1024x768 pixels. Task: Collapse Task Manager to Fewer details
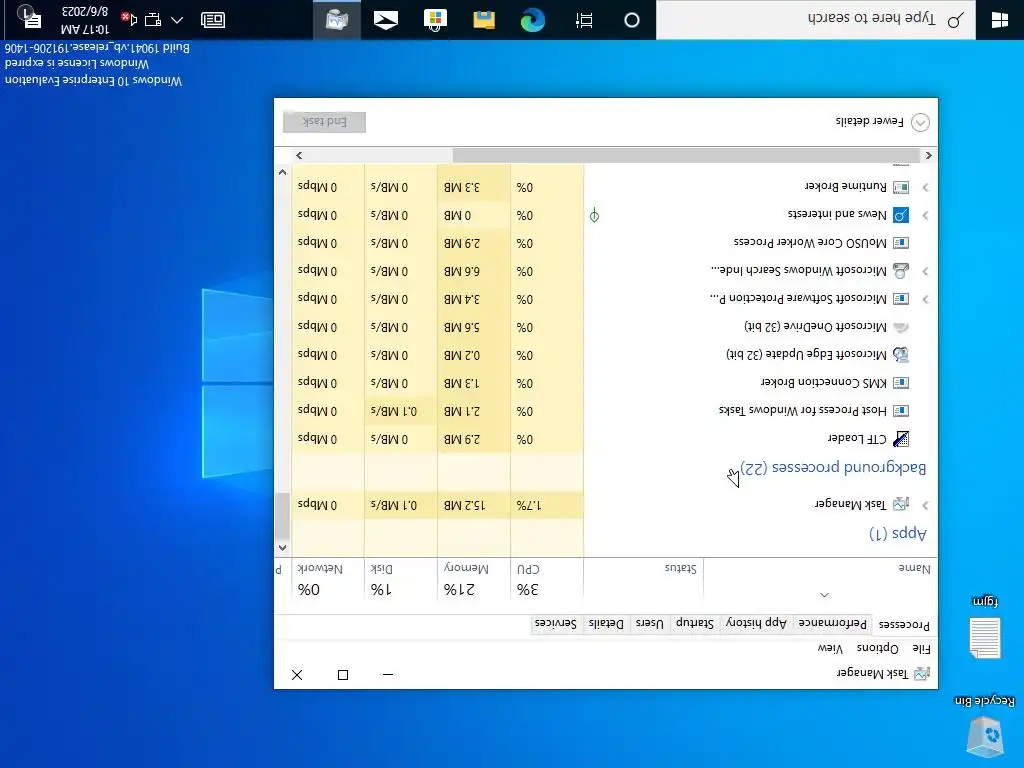pyautogui.click(x=883, y=122)
